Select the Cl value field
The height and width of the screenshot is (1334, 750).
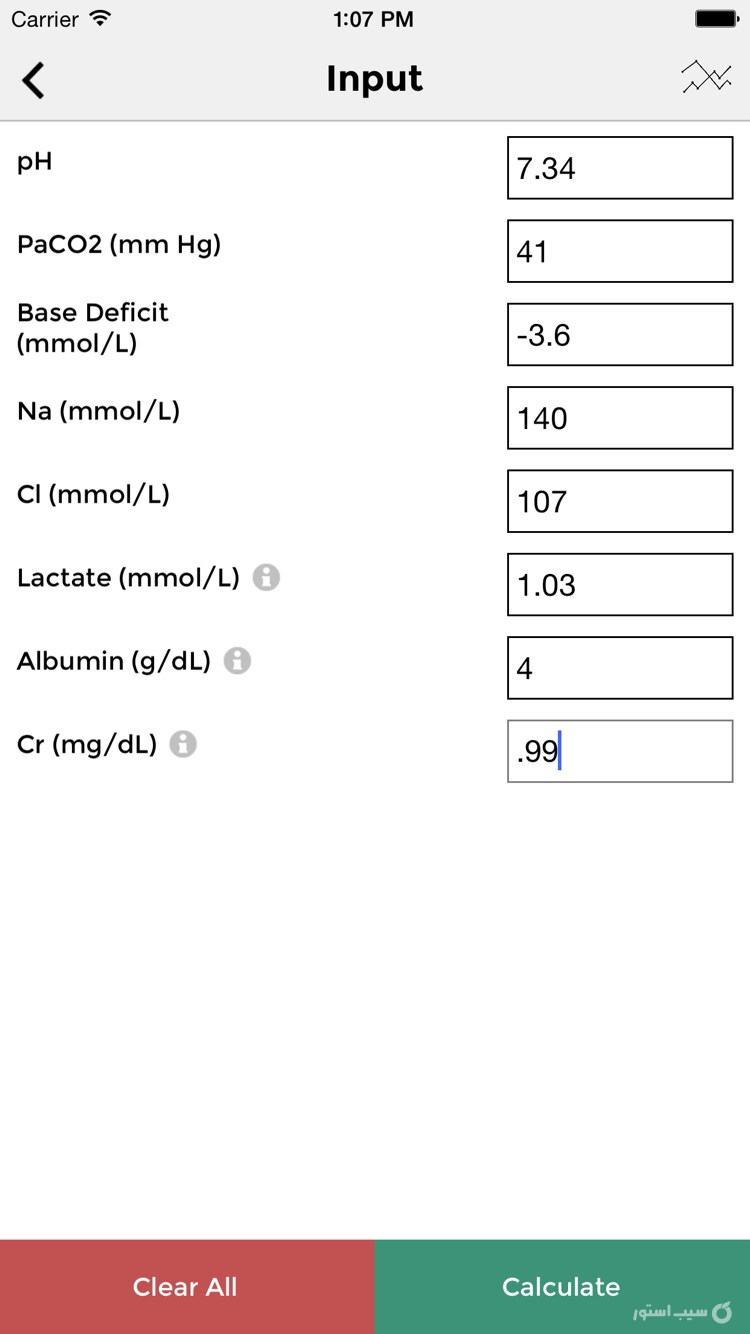pos(619,501)
